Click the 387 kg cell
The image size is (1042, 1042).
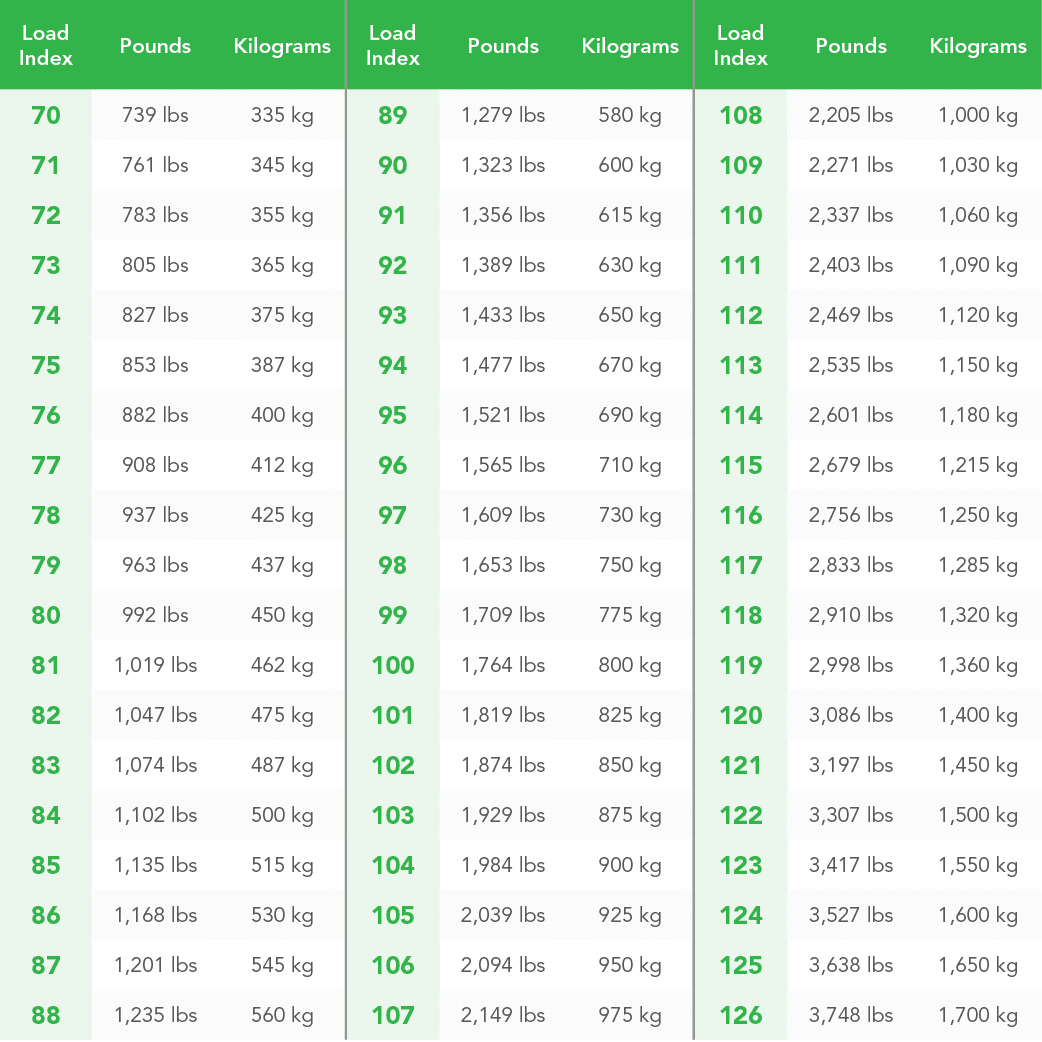282,366
